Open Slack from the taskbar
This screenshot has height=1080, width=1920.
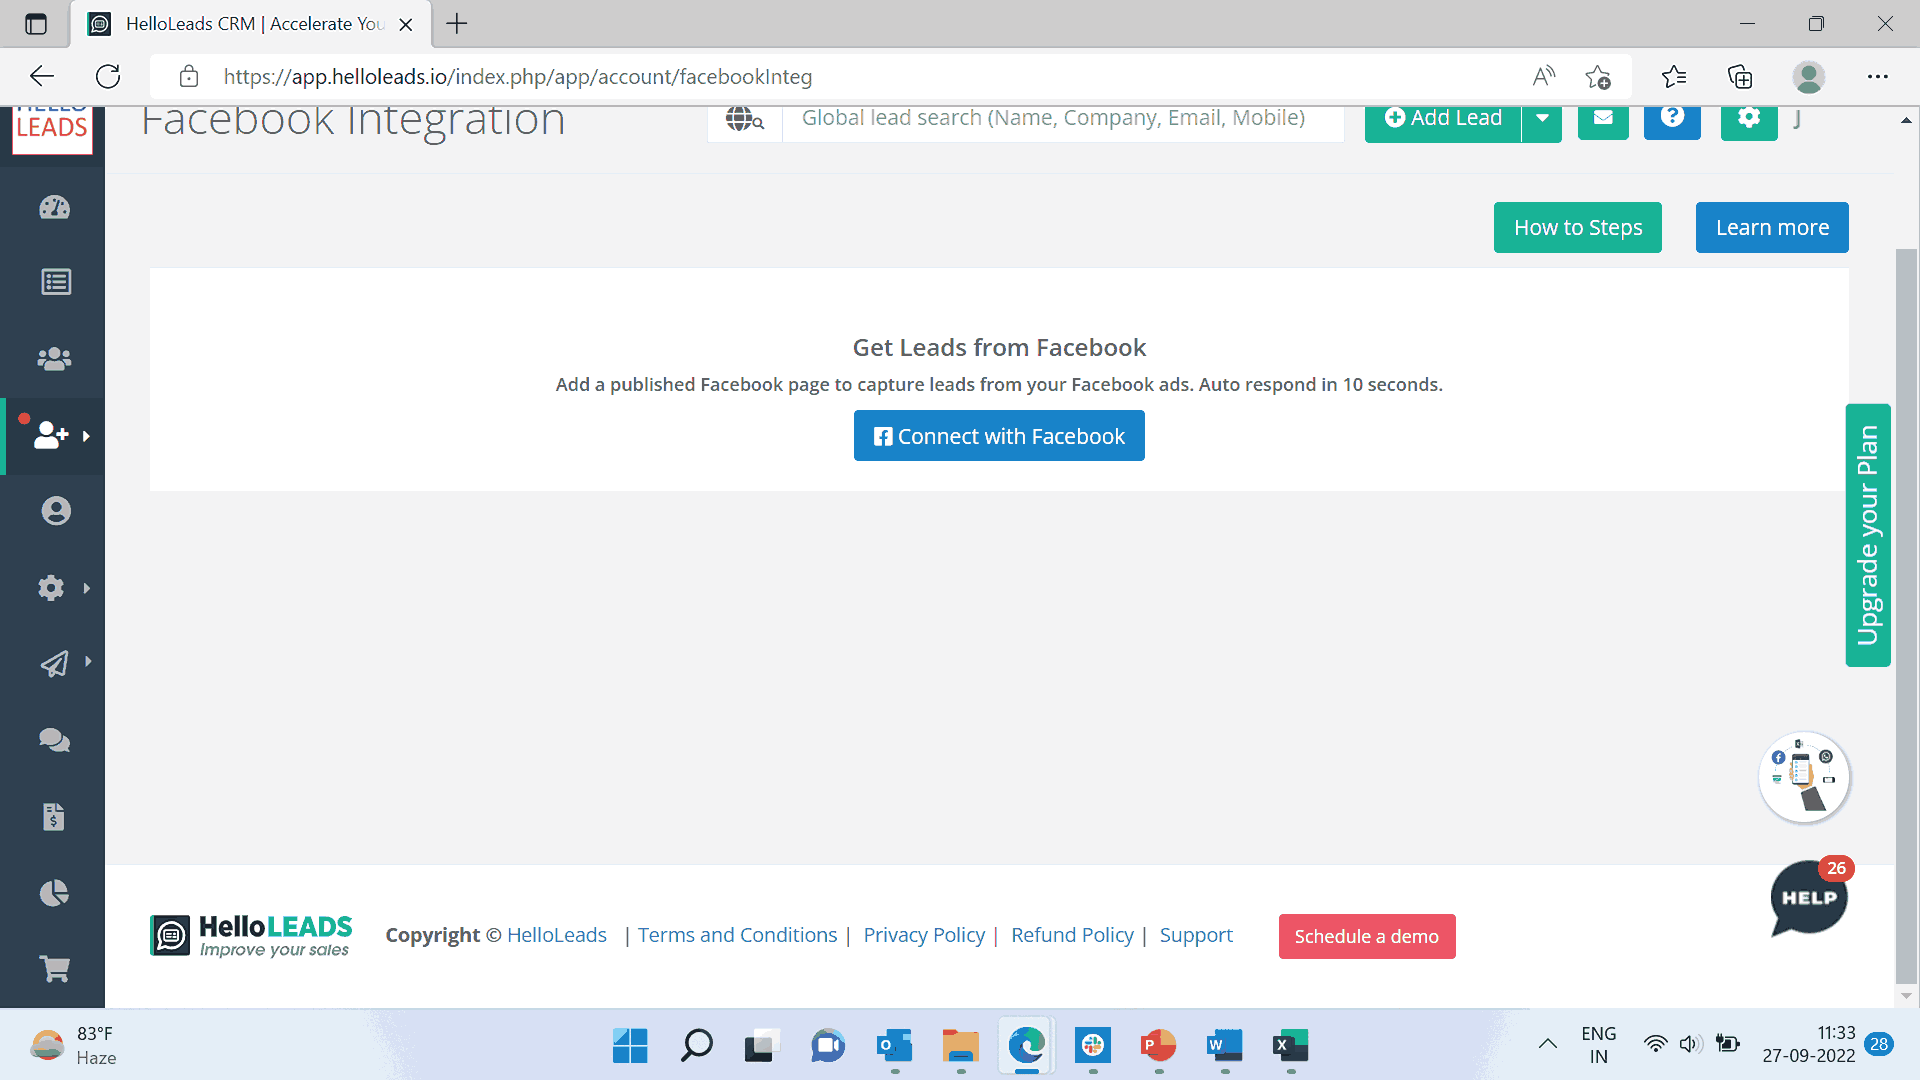click(x=1092, y=1046)
